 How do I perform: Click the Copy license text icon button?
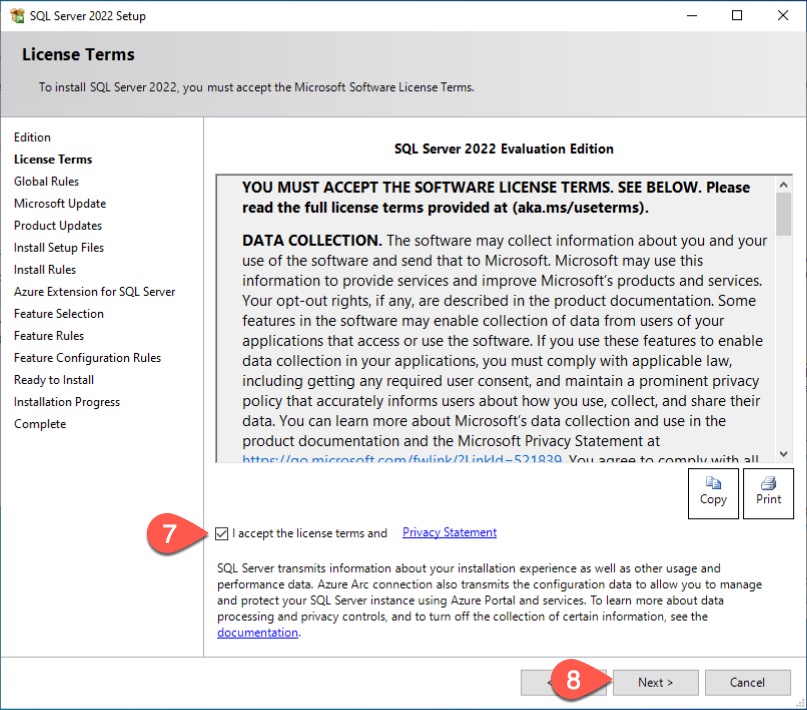(x=713, y=491)
